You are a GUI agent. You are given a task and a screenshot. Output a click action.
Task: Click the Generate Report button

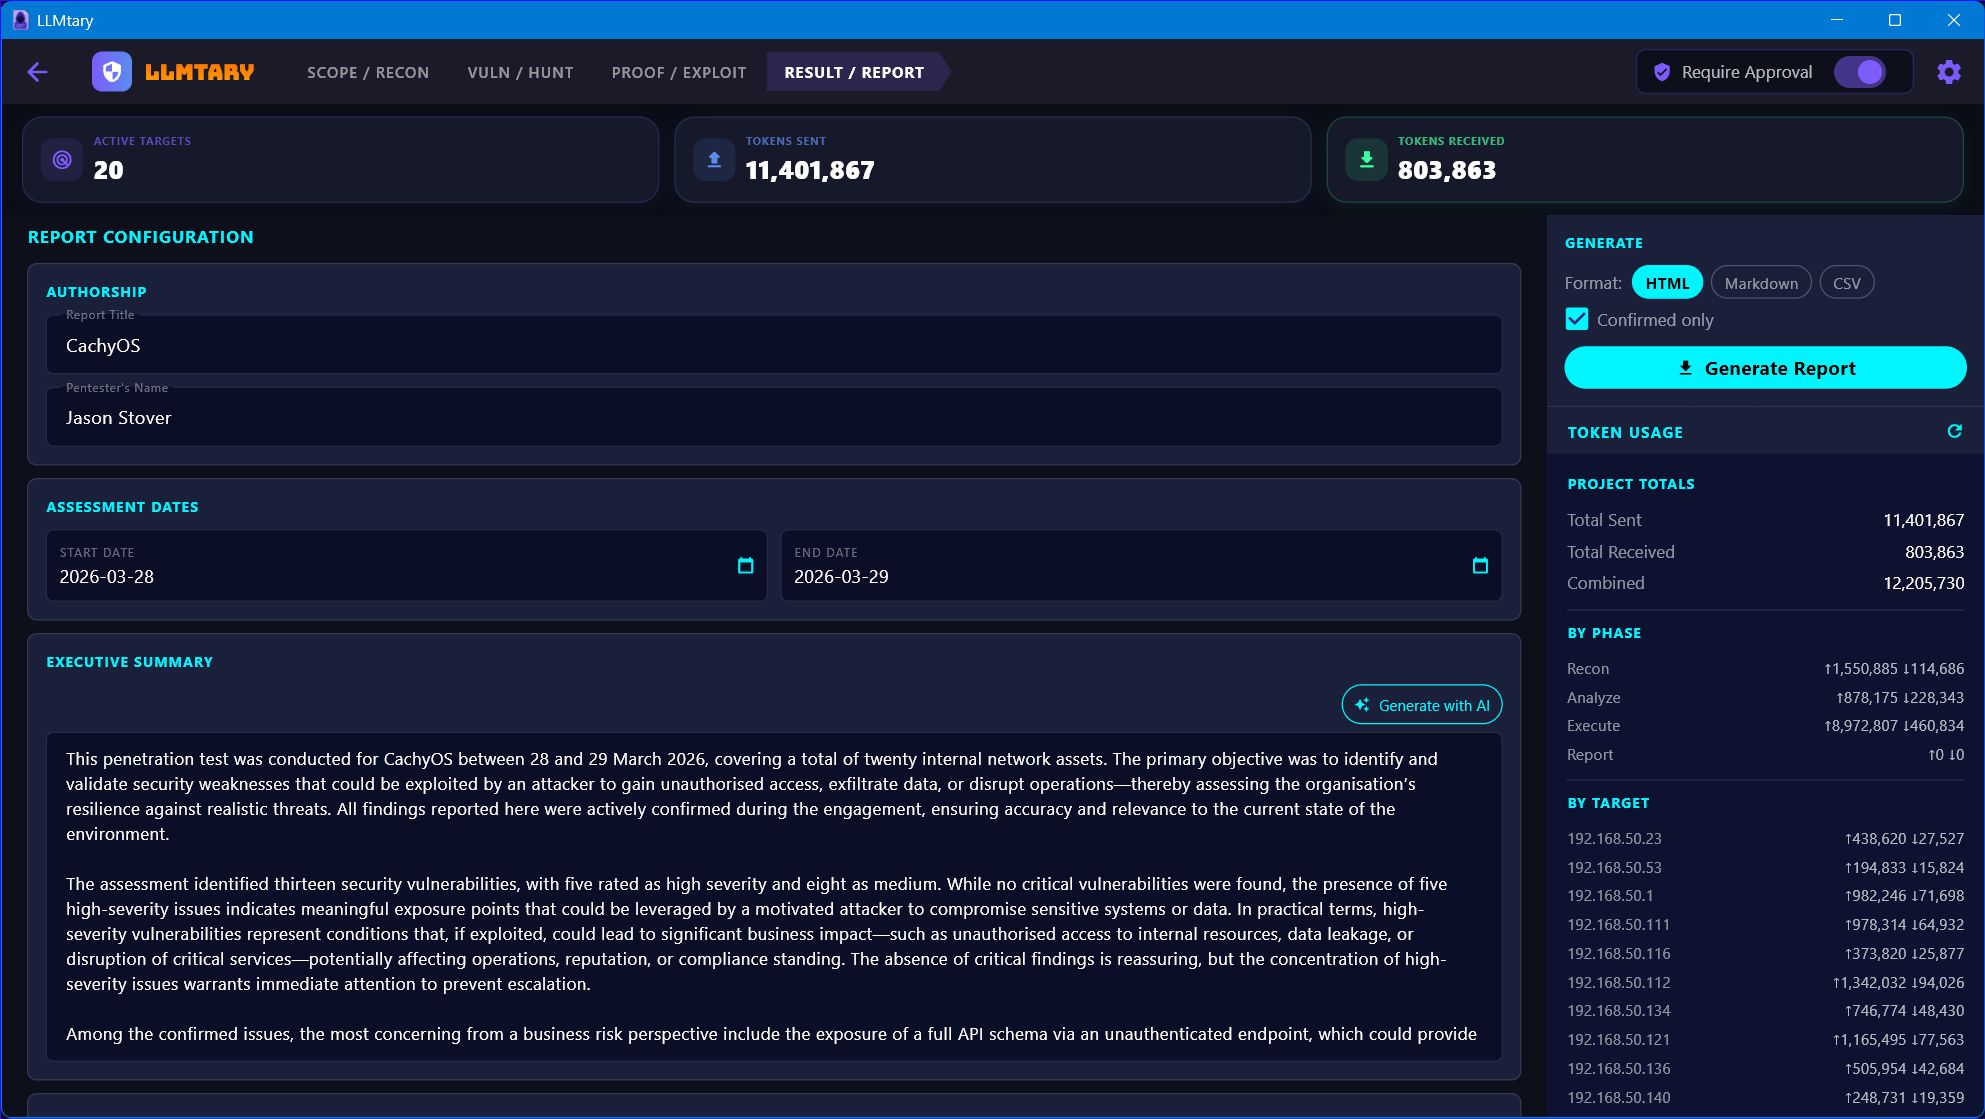1766,368
